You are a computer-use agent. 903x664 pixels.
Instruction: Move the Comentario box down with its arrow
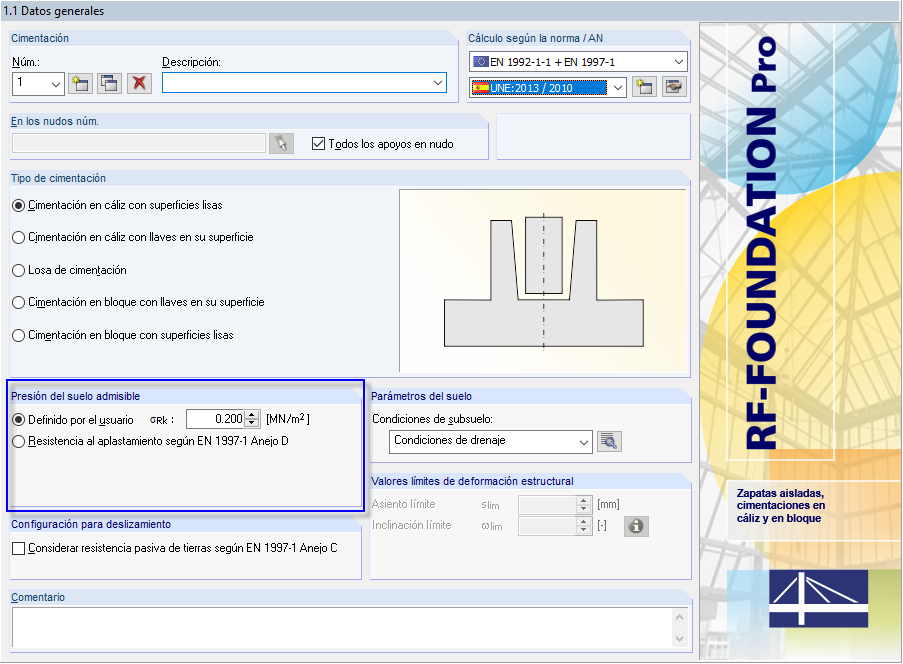680,638
